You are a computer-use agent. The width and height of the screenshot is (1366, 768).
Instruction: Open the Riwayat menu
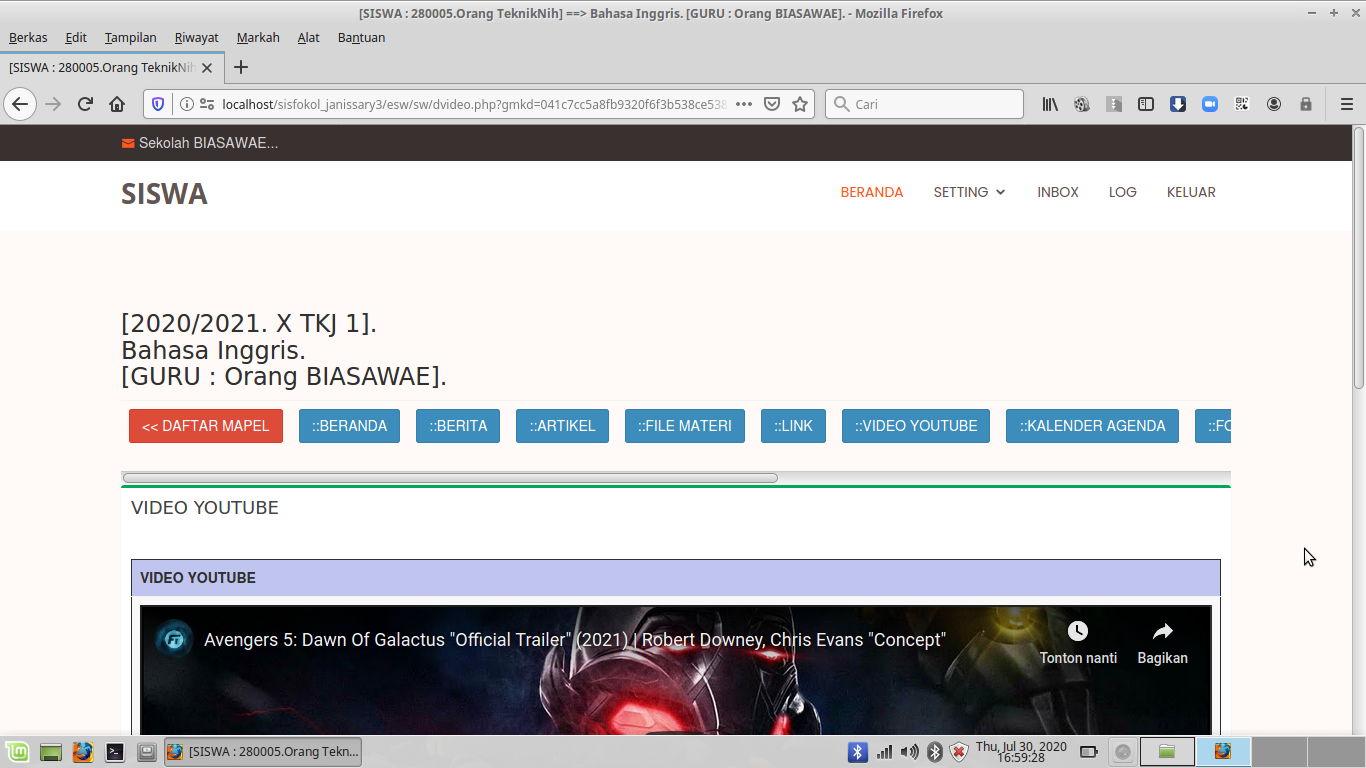pyautogui.click(x=196, y=38)
